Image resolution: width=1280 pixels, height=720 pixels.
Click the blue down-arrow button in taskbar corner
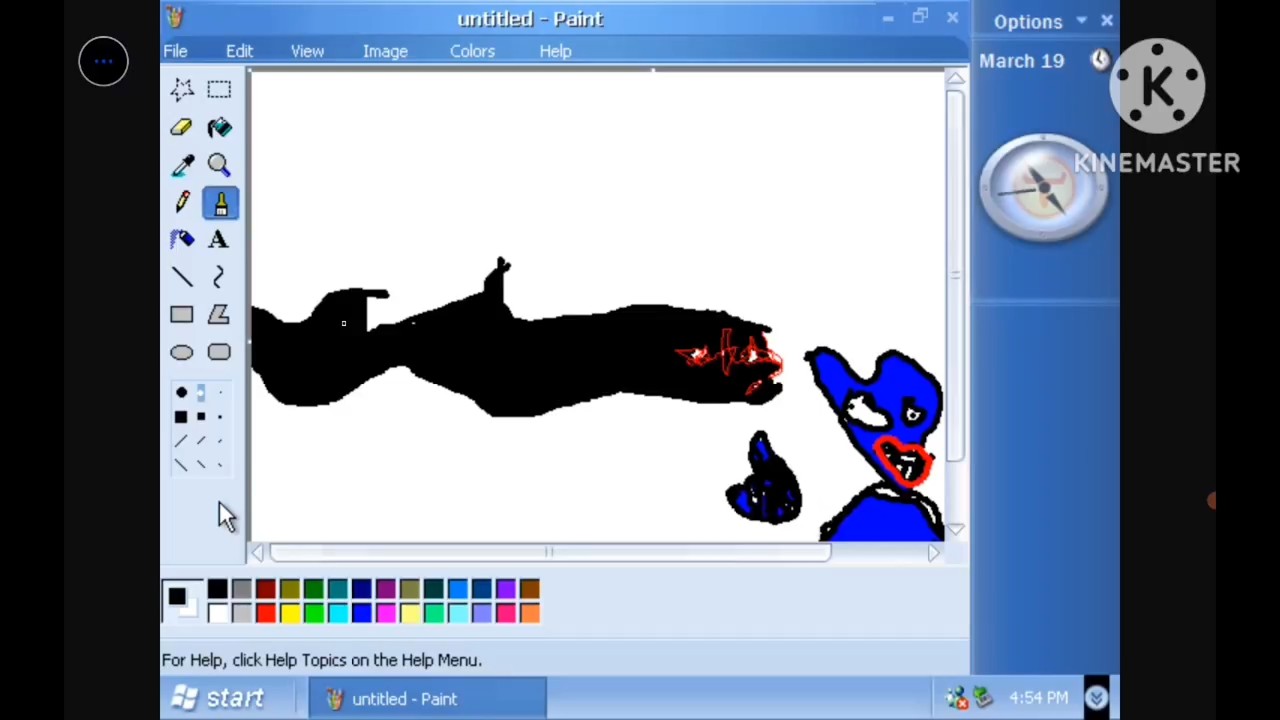(1096, 698)
